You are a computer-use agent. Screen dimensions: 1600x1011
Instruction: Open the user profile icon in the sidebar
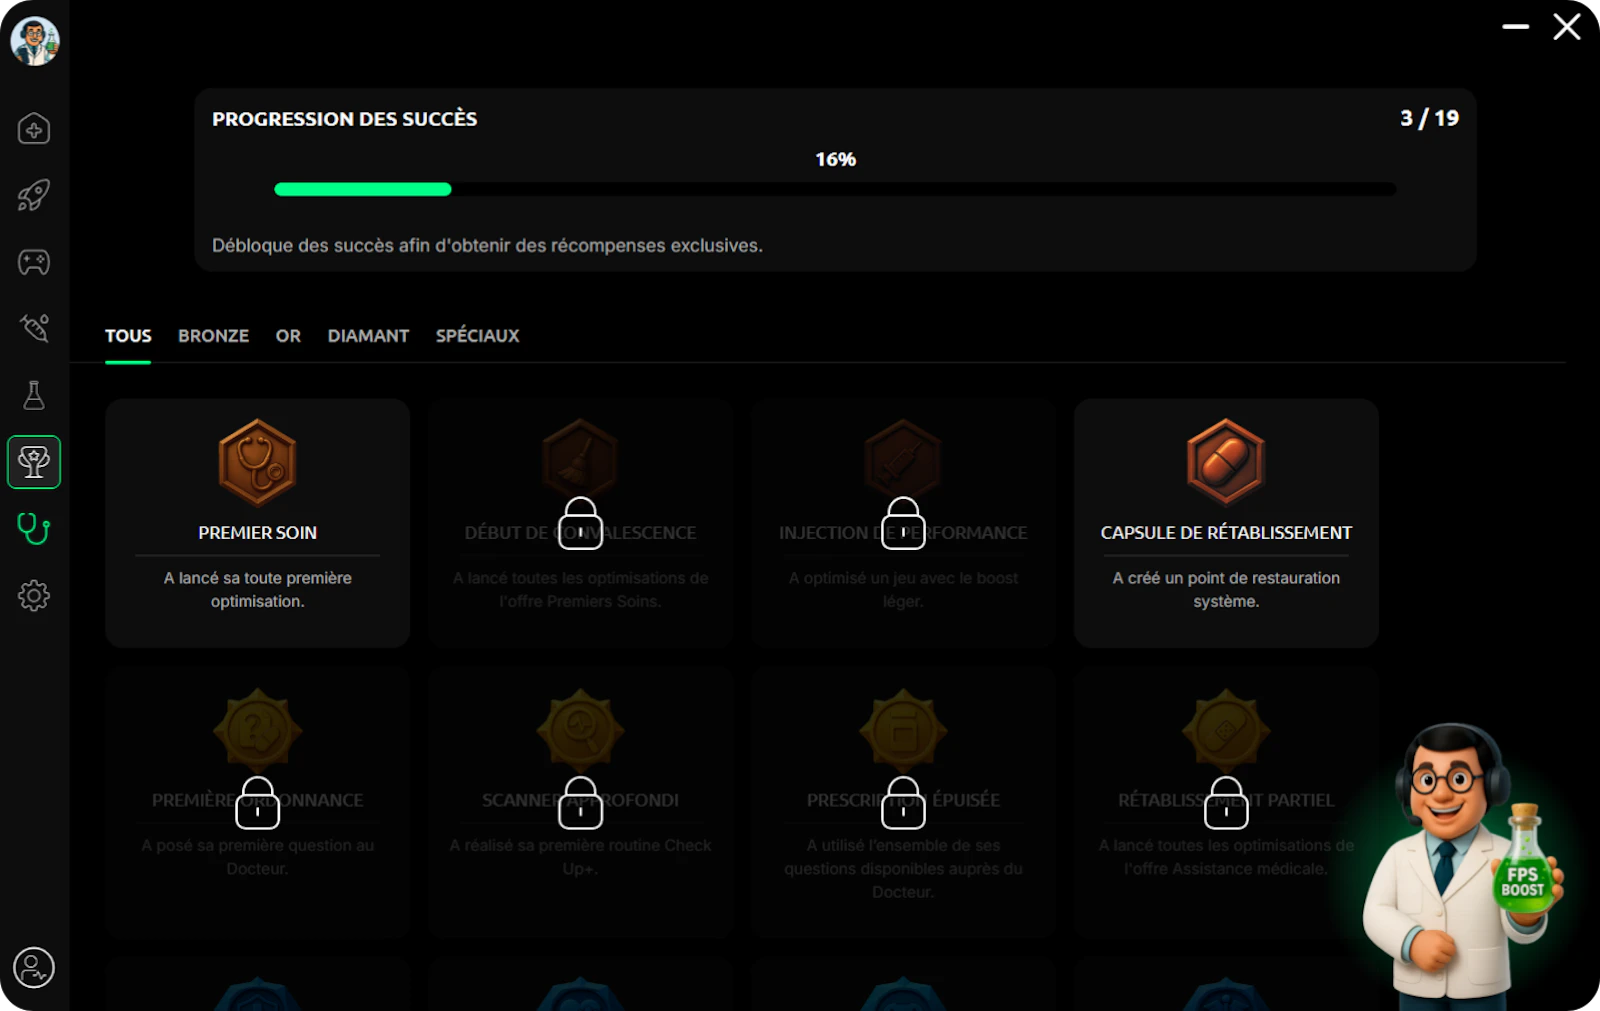(x=34, y=967)
